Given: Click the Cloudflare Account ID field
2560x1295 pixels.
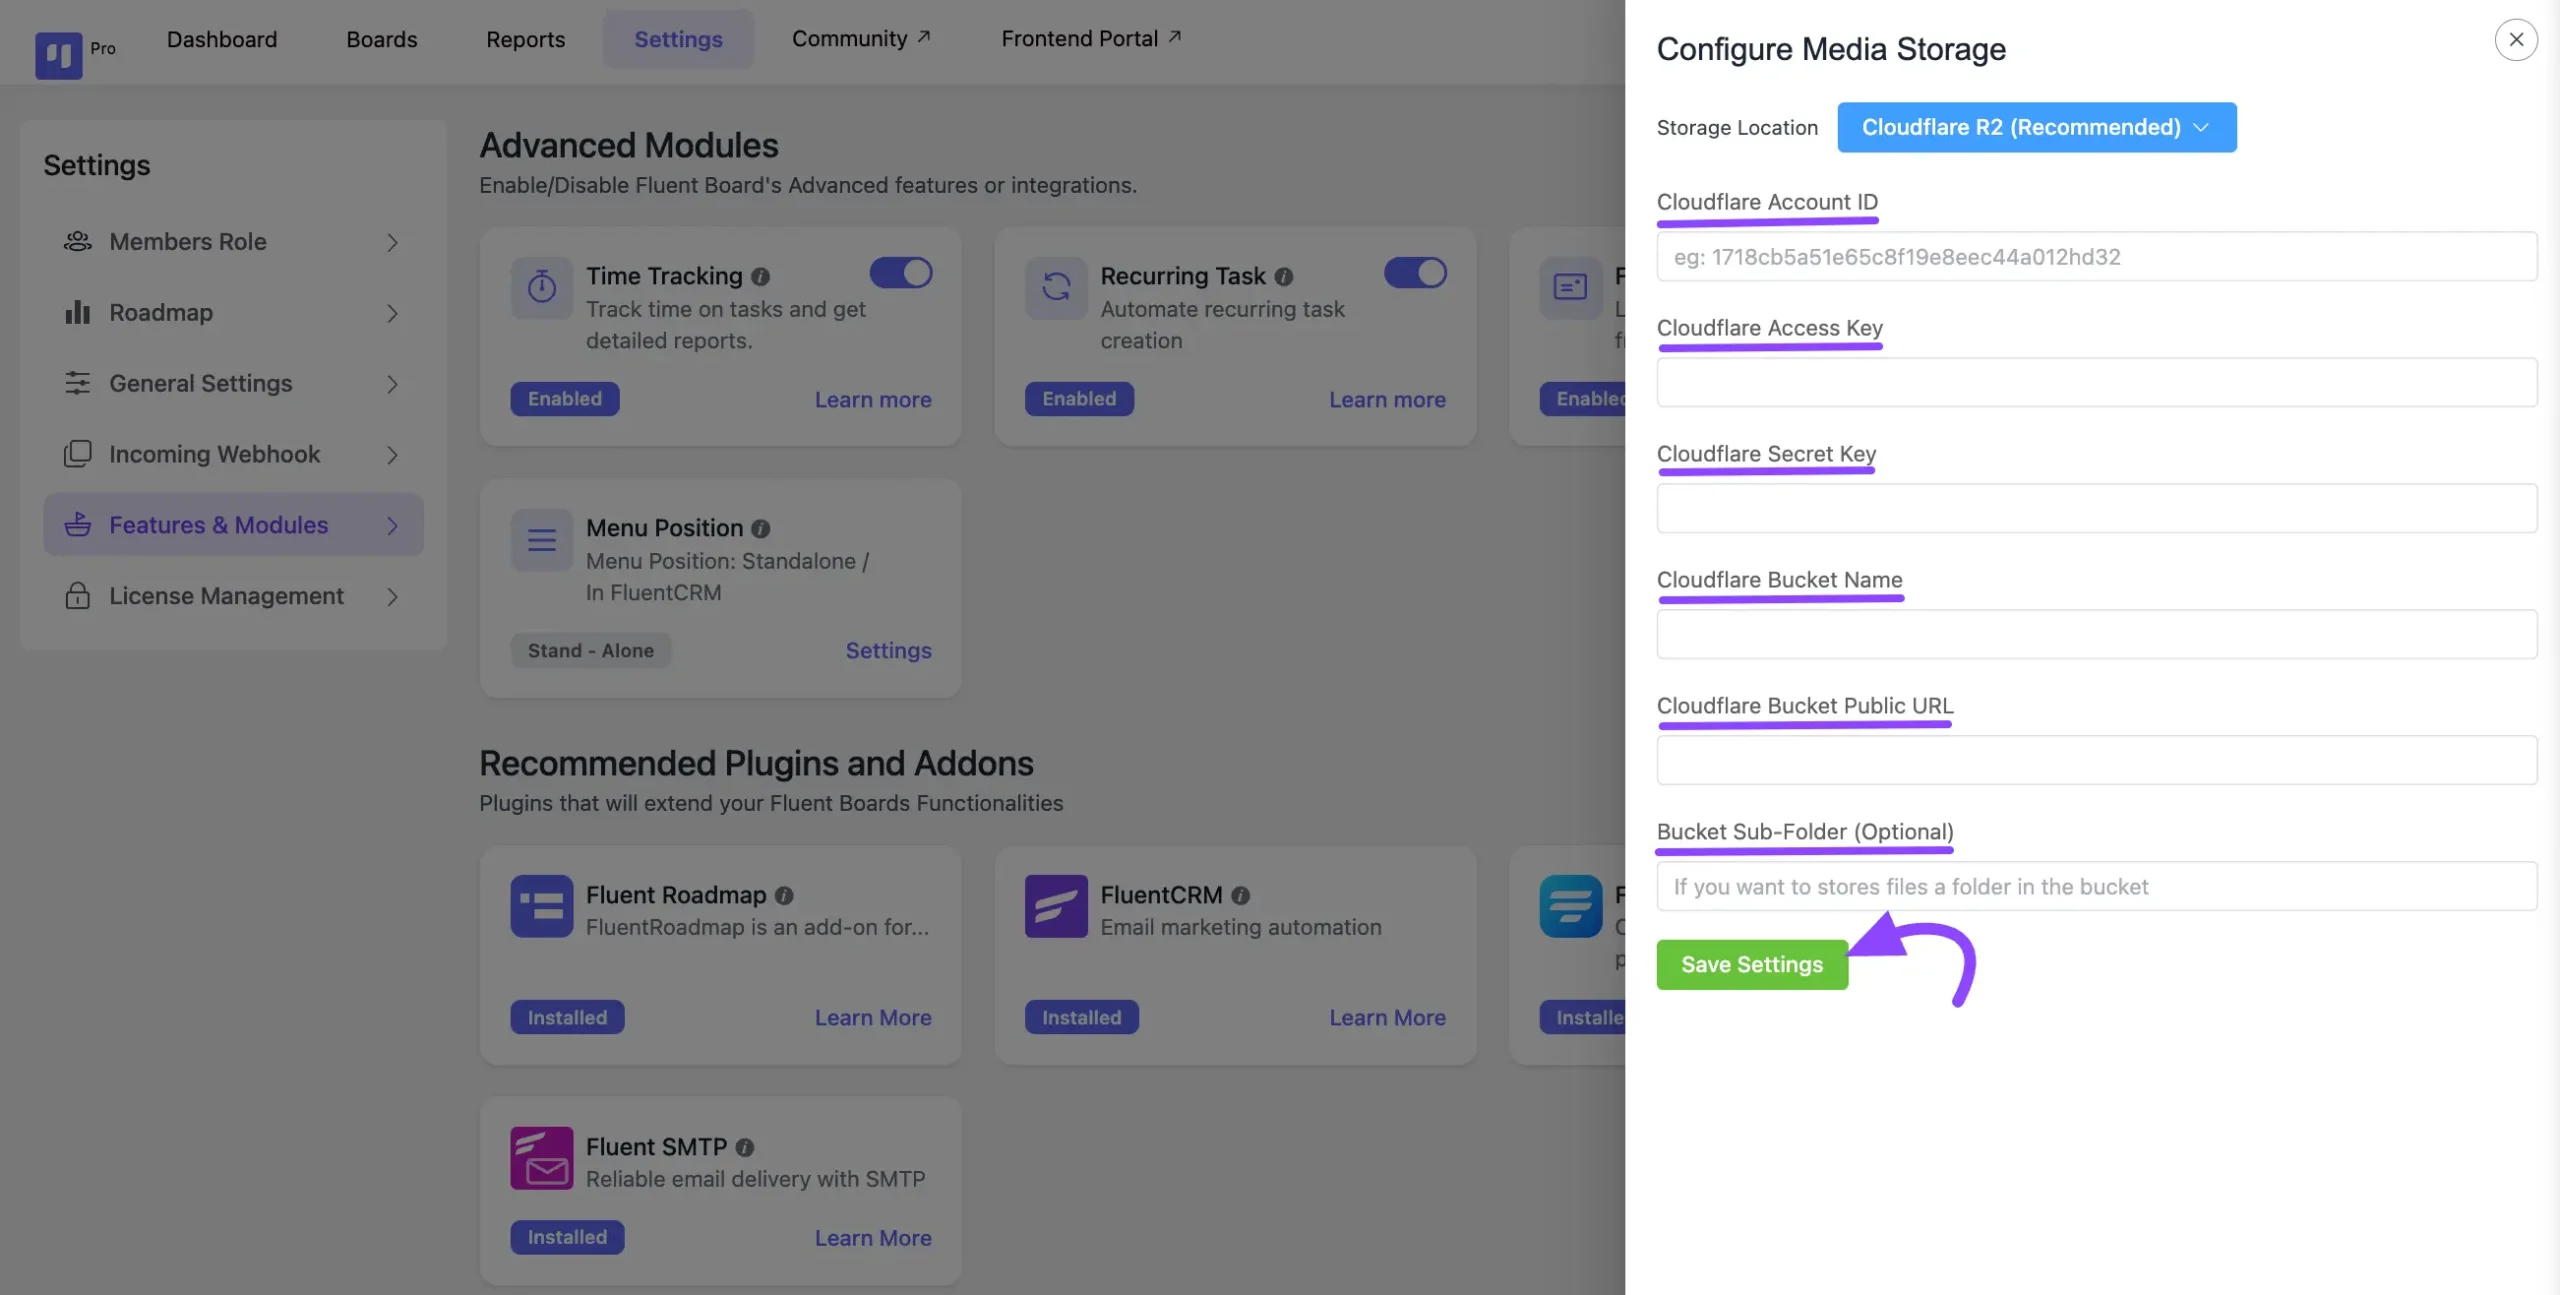Looking at the screenshot, I should coord(2097,256).
